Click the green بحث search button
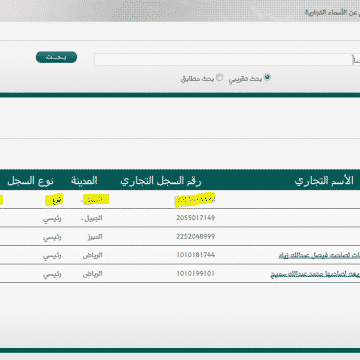 [56, 57]
